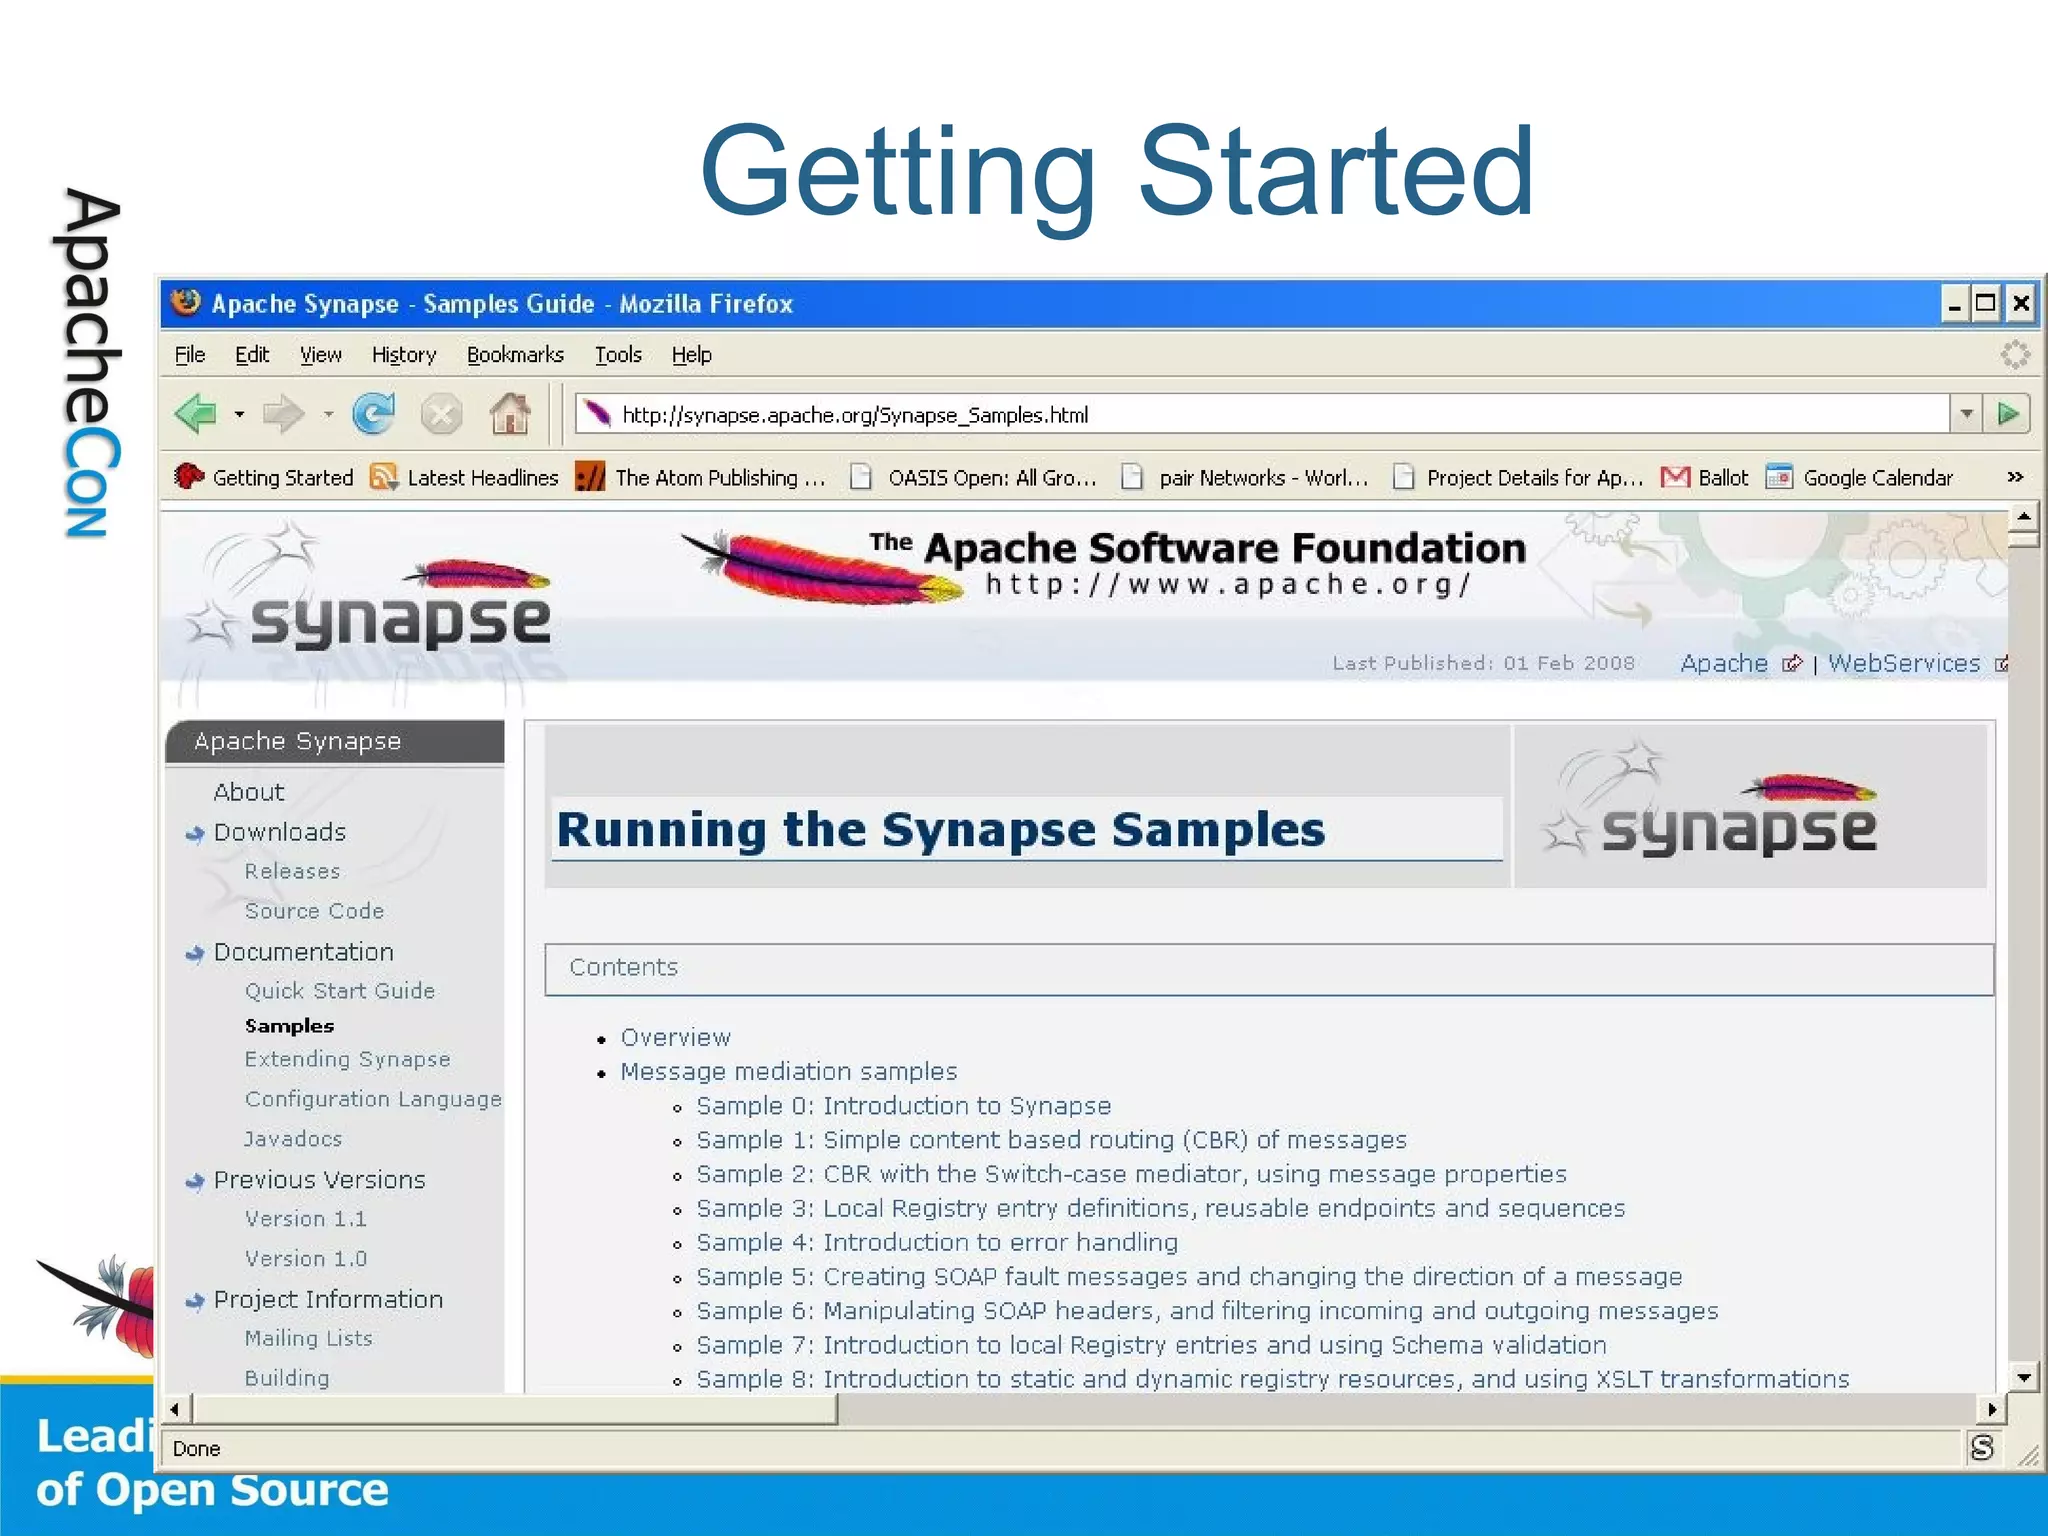Open the Downloads sidebar item
This screenshot has width=2048, height=1536.
tap(280, 832)
